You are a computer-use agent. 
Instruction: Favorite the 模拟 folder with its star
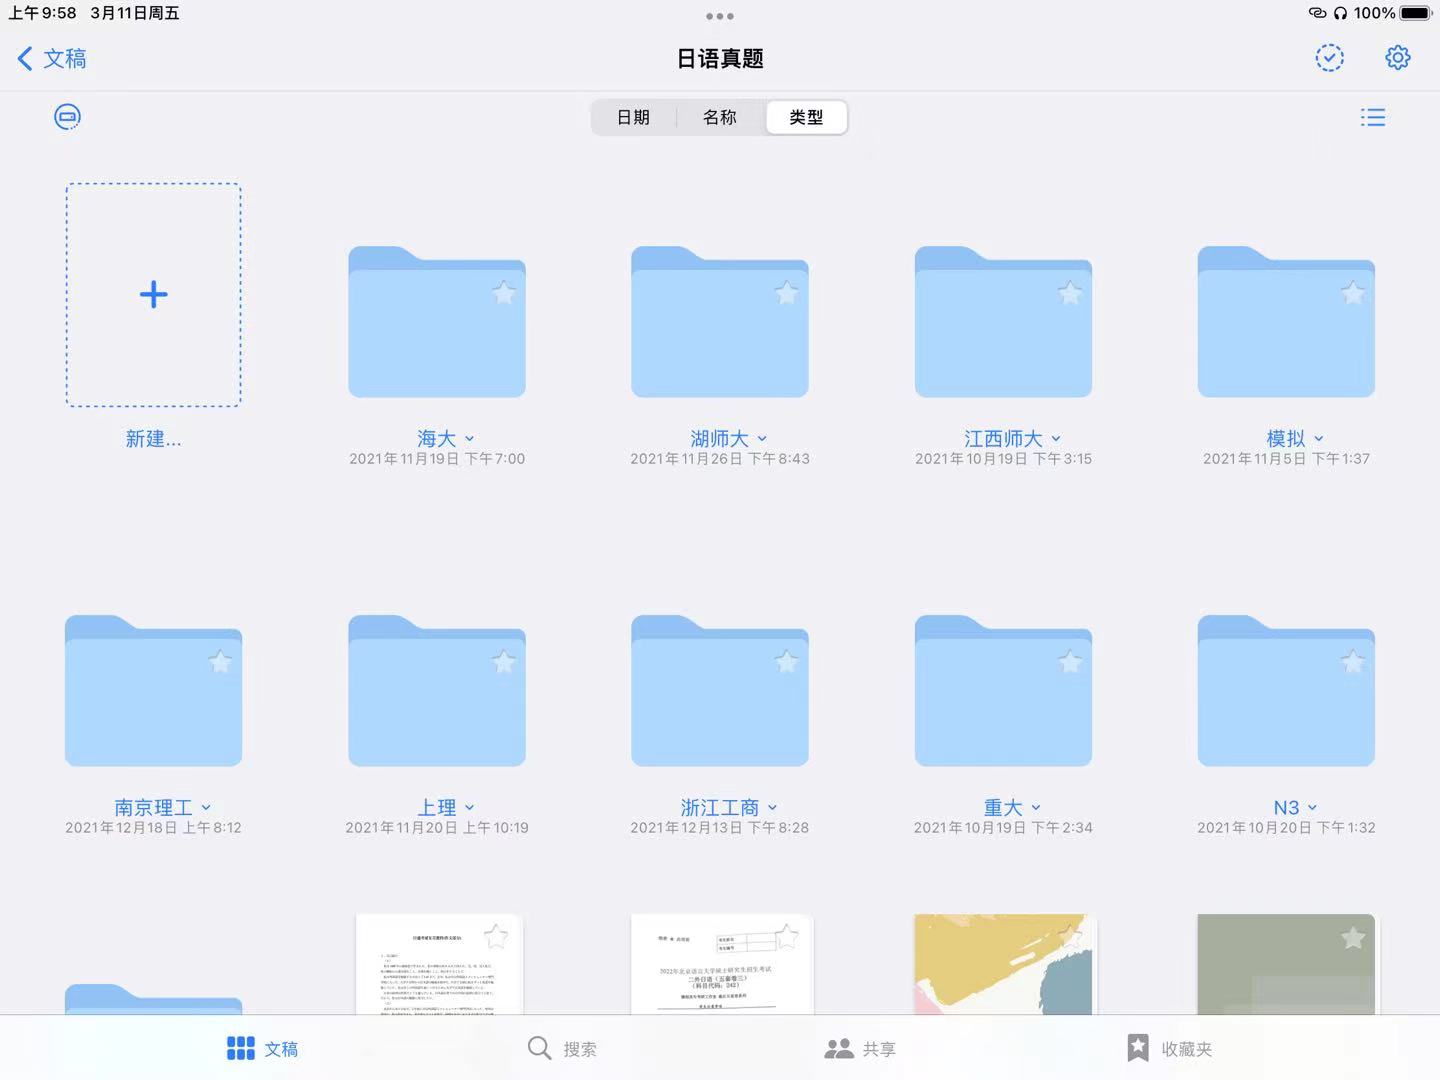(x=1353, y=293)
